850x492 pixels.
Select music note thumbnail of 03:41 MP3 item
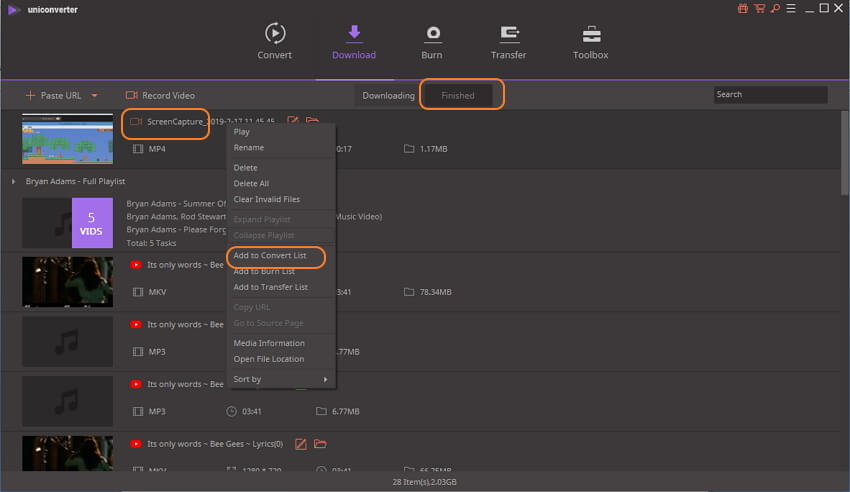68,402
